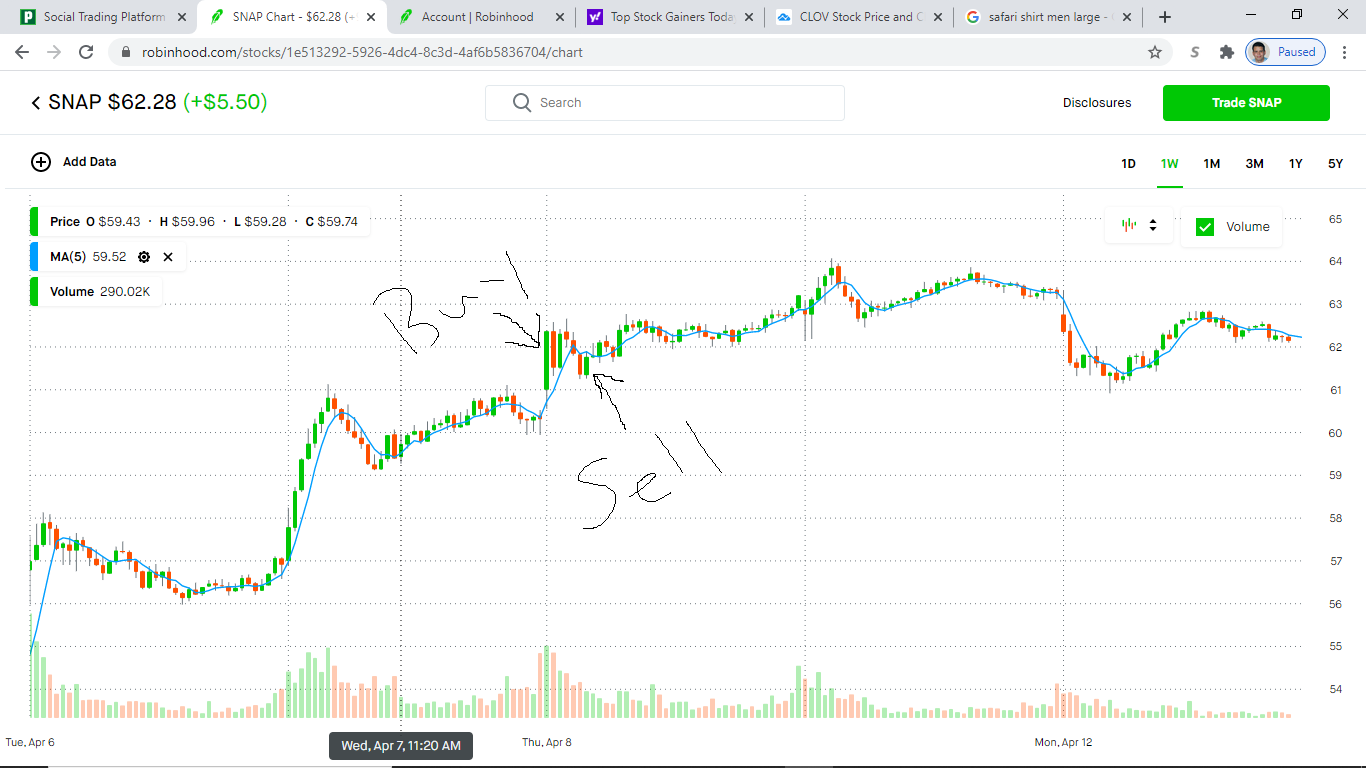Click the green Price legend color bar
Image resolution: width=1366 pixels, height=768 pixels.
[33, 222]
